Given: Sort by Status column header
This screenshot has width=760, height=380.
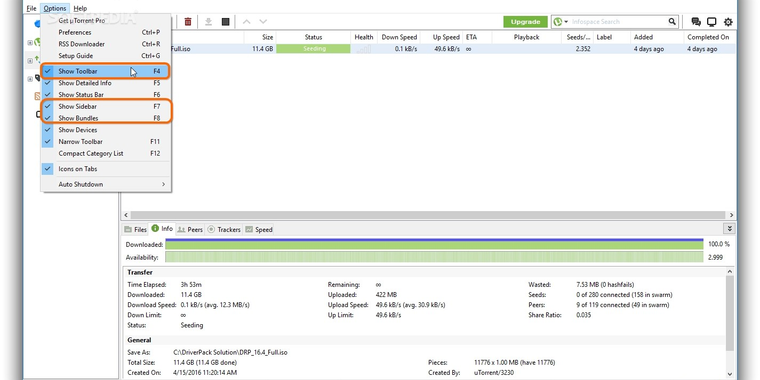Looking at the screenshot, I should pyautogui.click(x=313, y=37).
